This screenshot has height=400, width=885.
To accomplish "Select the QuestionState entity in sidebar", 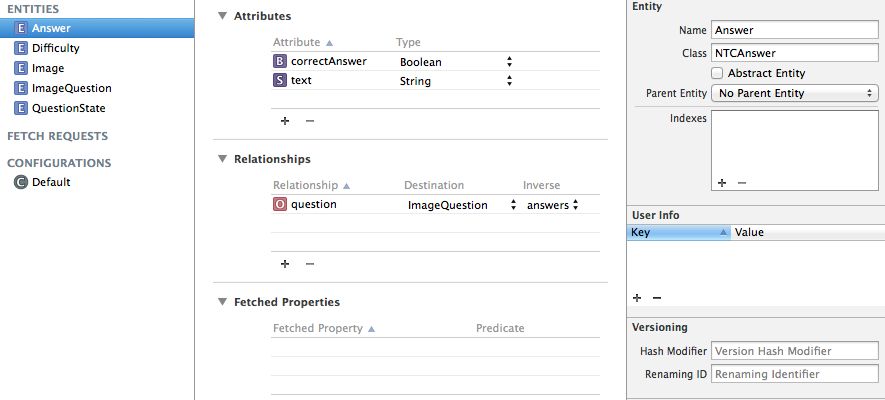I will coord(68,108).
